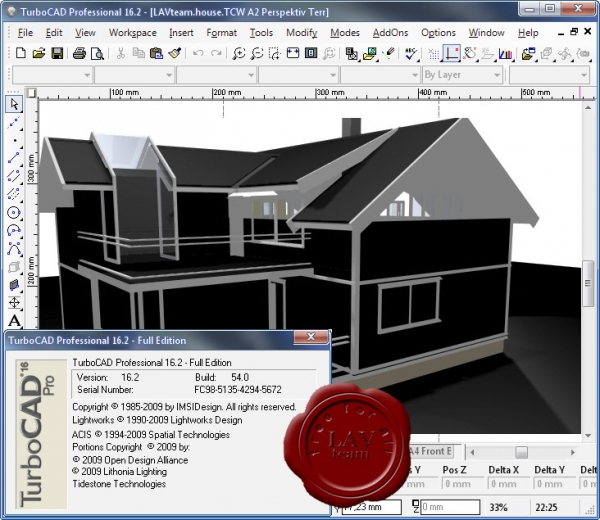This screenshot has width=600, height=520.
Task: Zoom in with magnifier plus
Action: [x=239, y=53]
